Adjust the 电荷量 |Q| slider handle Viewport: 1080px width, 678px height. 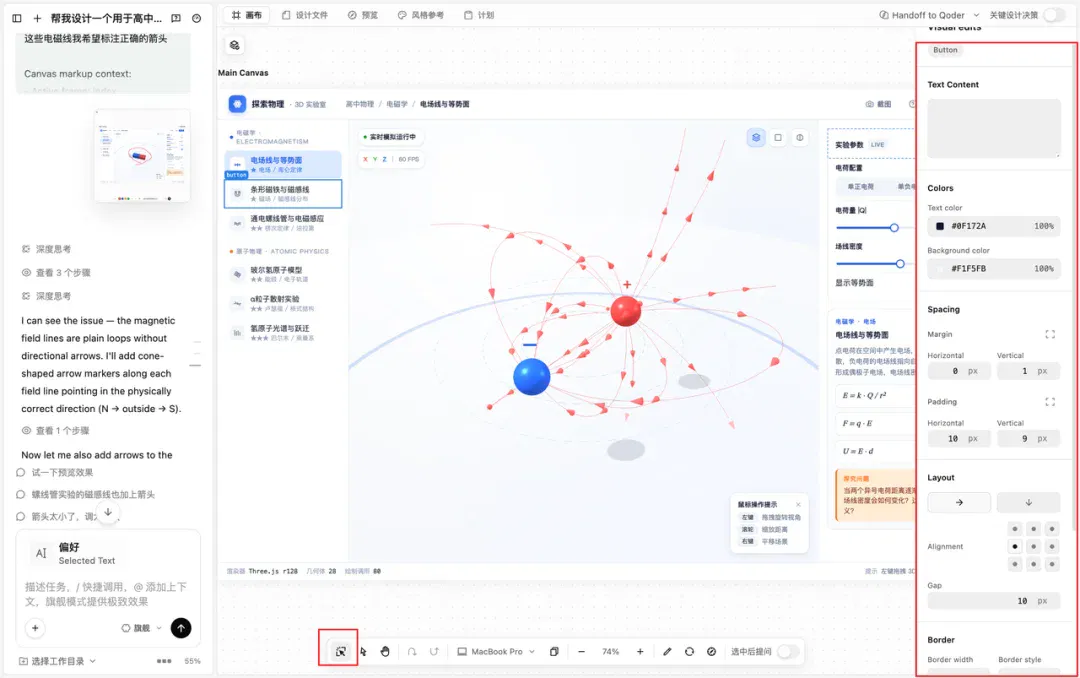click(x=894, y=227)
